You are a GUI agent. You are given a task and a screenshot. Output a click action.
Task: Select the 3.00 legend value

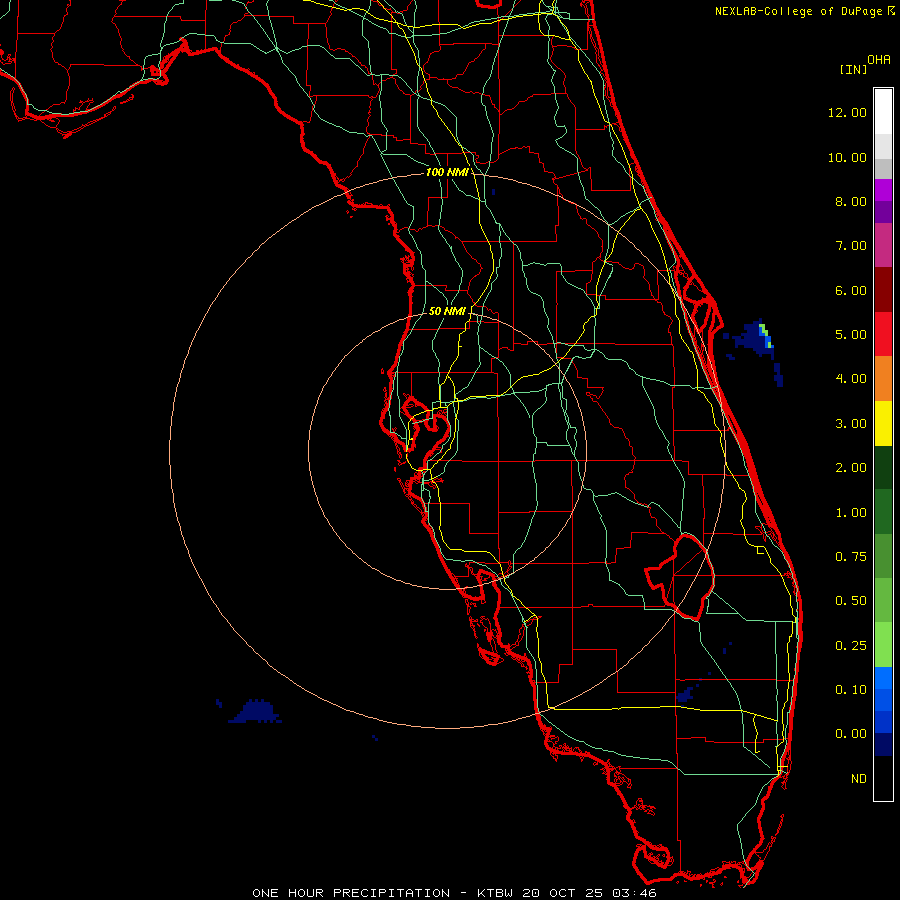tap(850, 424)
